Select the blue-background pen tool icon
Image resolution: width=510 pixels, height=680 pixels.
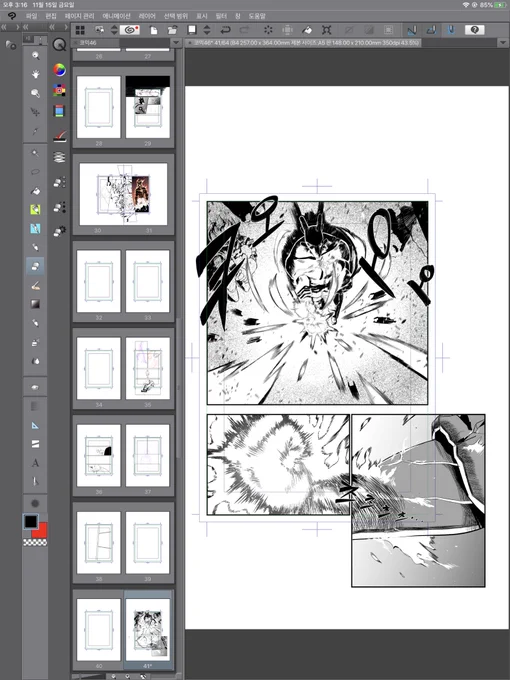click(x=35, y=229)
